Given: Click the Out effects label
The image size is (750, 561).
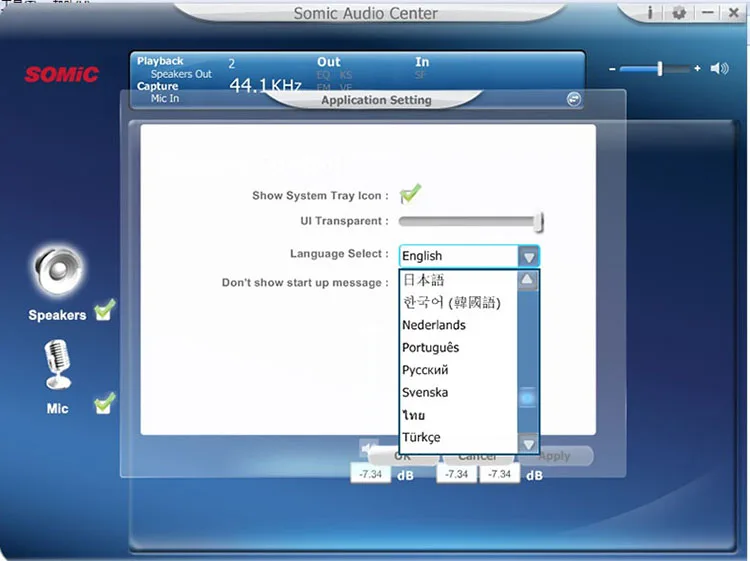Looking at the screenshot, I should (329, 62).
